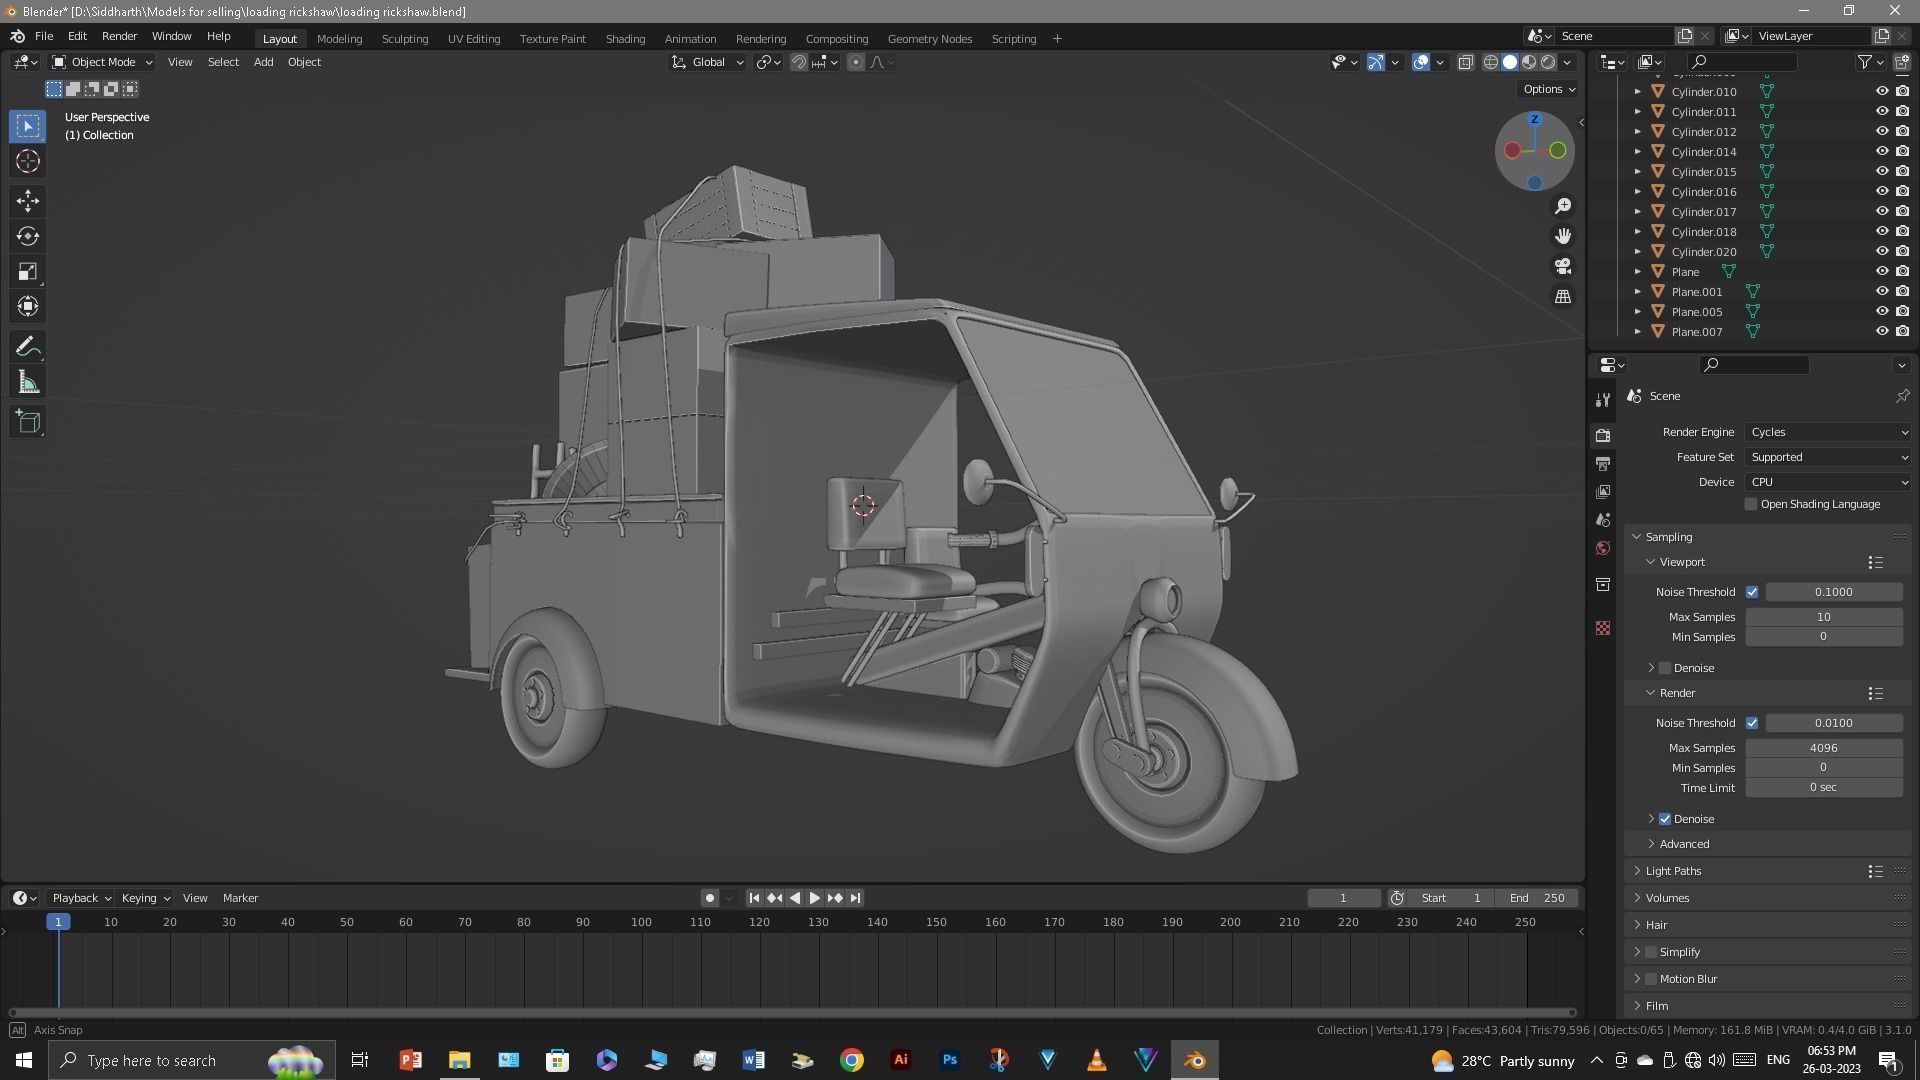Click Viewport Noise Threshold value 0.1000

[x=1834, y=592]
